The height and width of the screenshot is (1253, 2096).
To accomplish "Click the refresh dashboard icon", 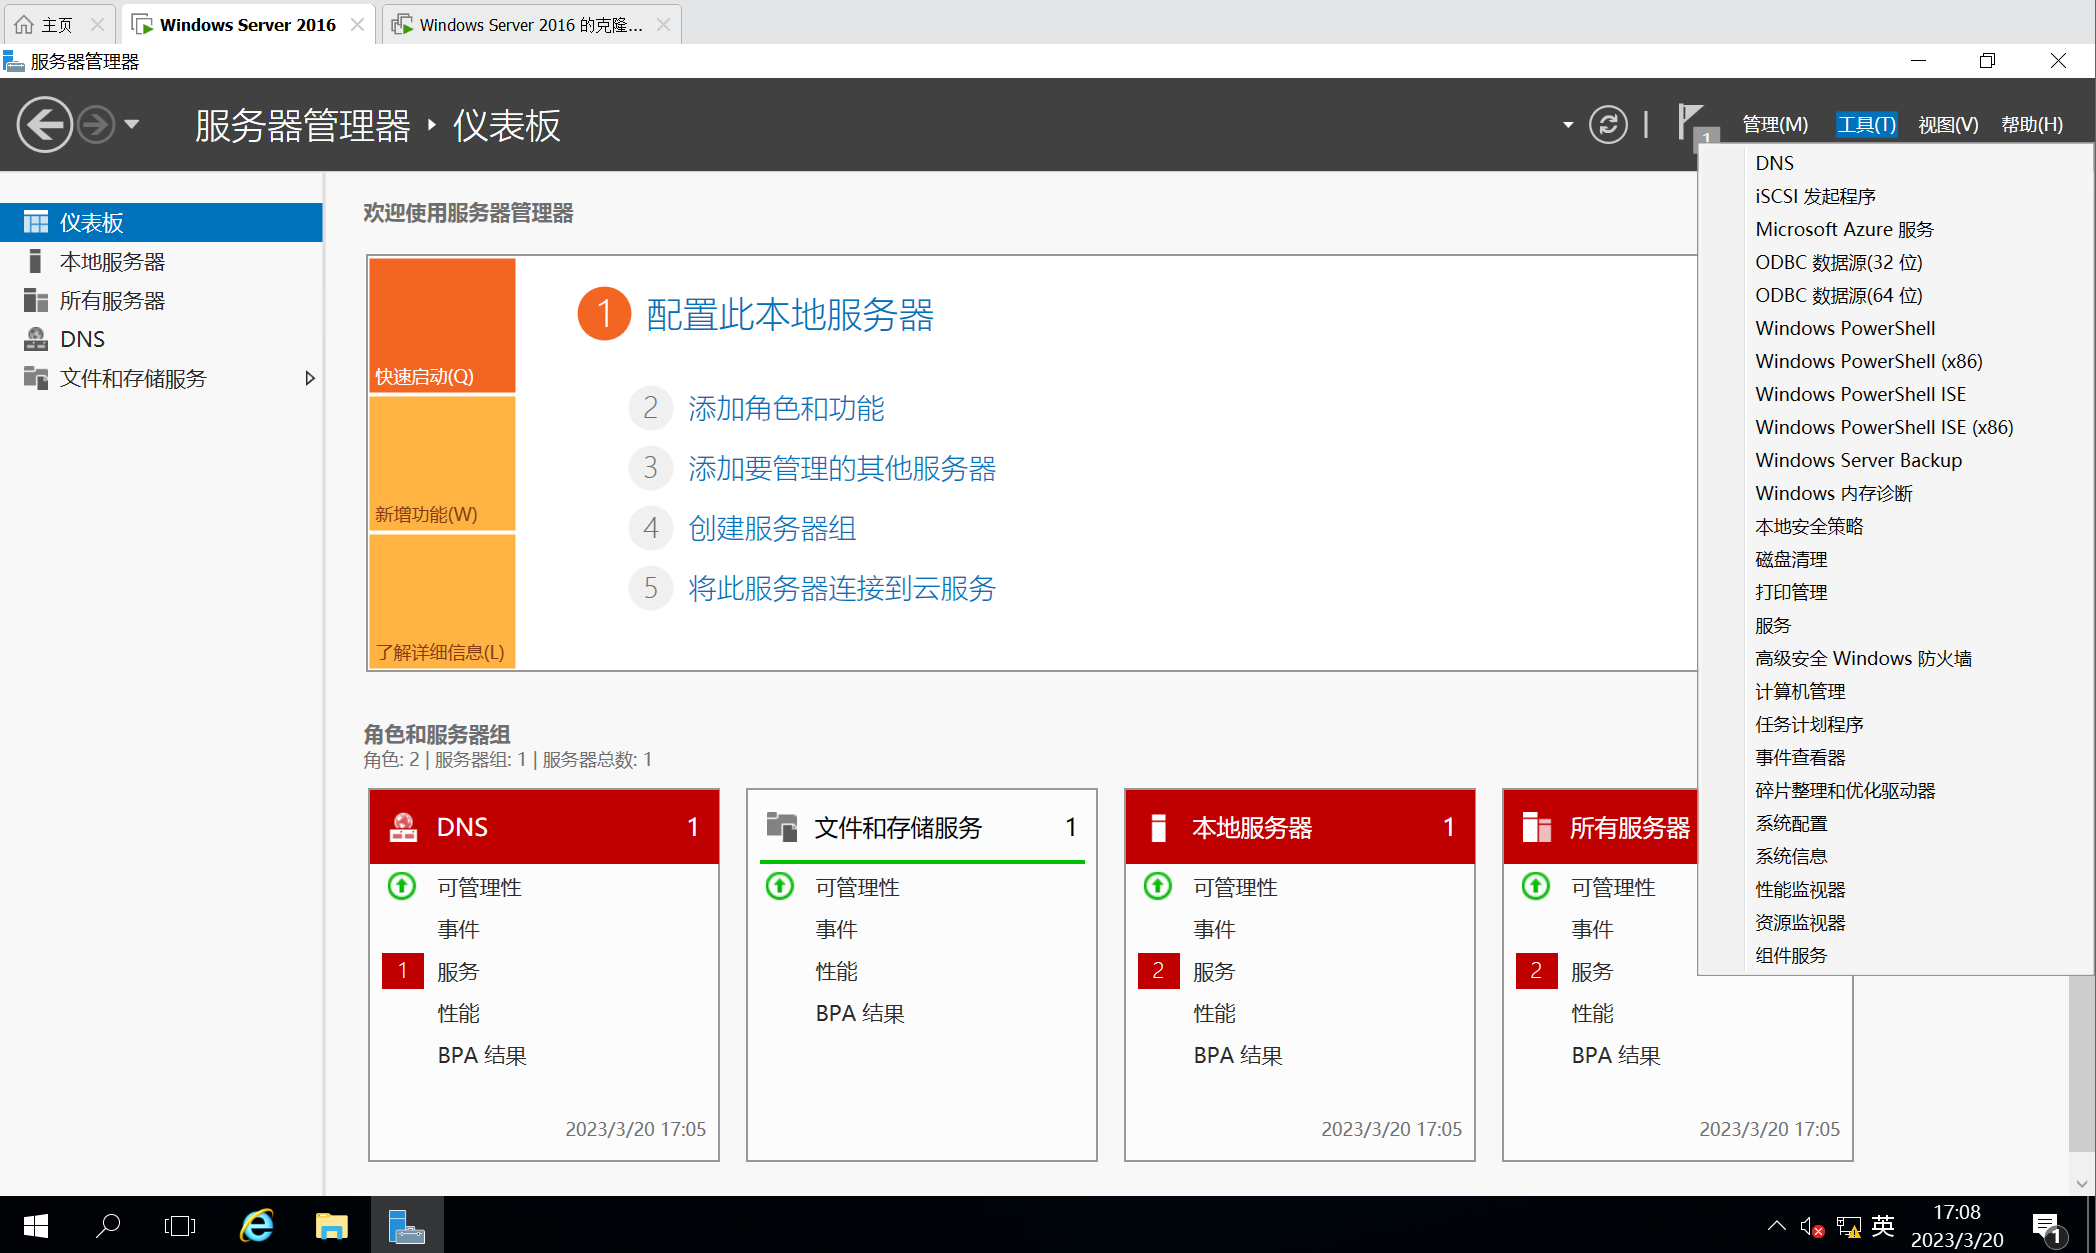I will click(1608, 125).
